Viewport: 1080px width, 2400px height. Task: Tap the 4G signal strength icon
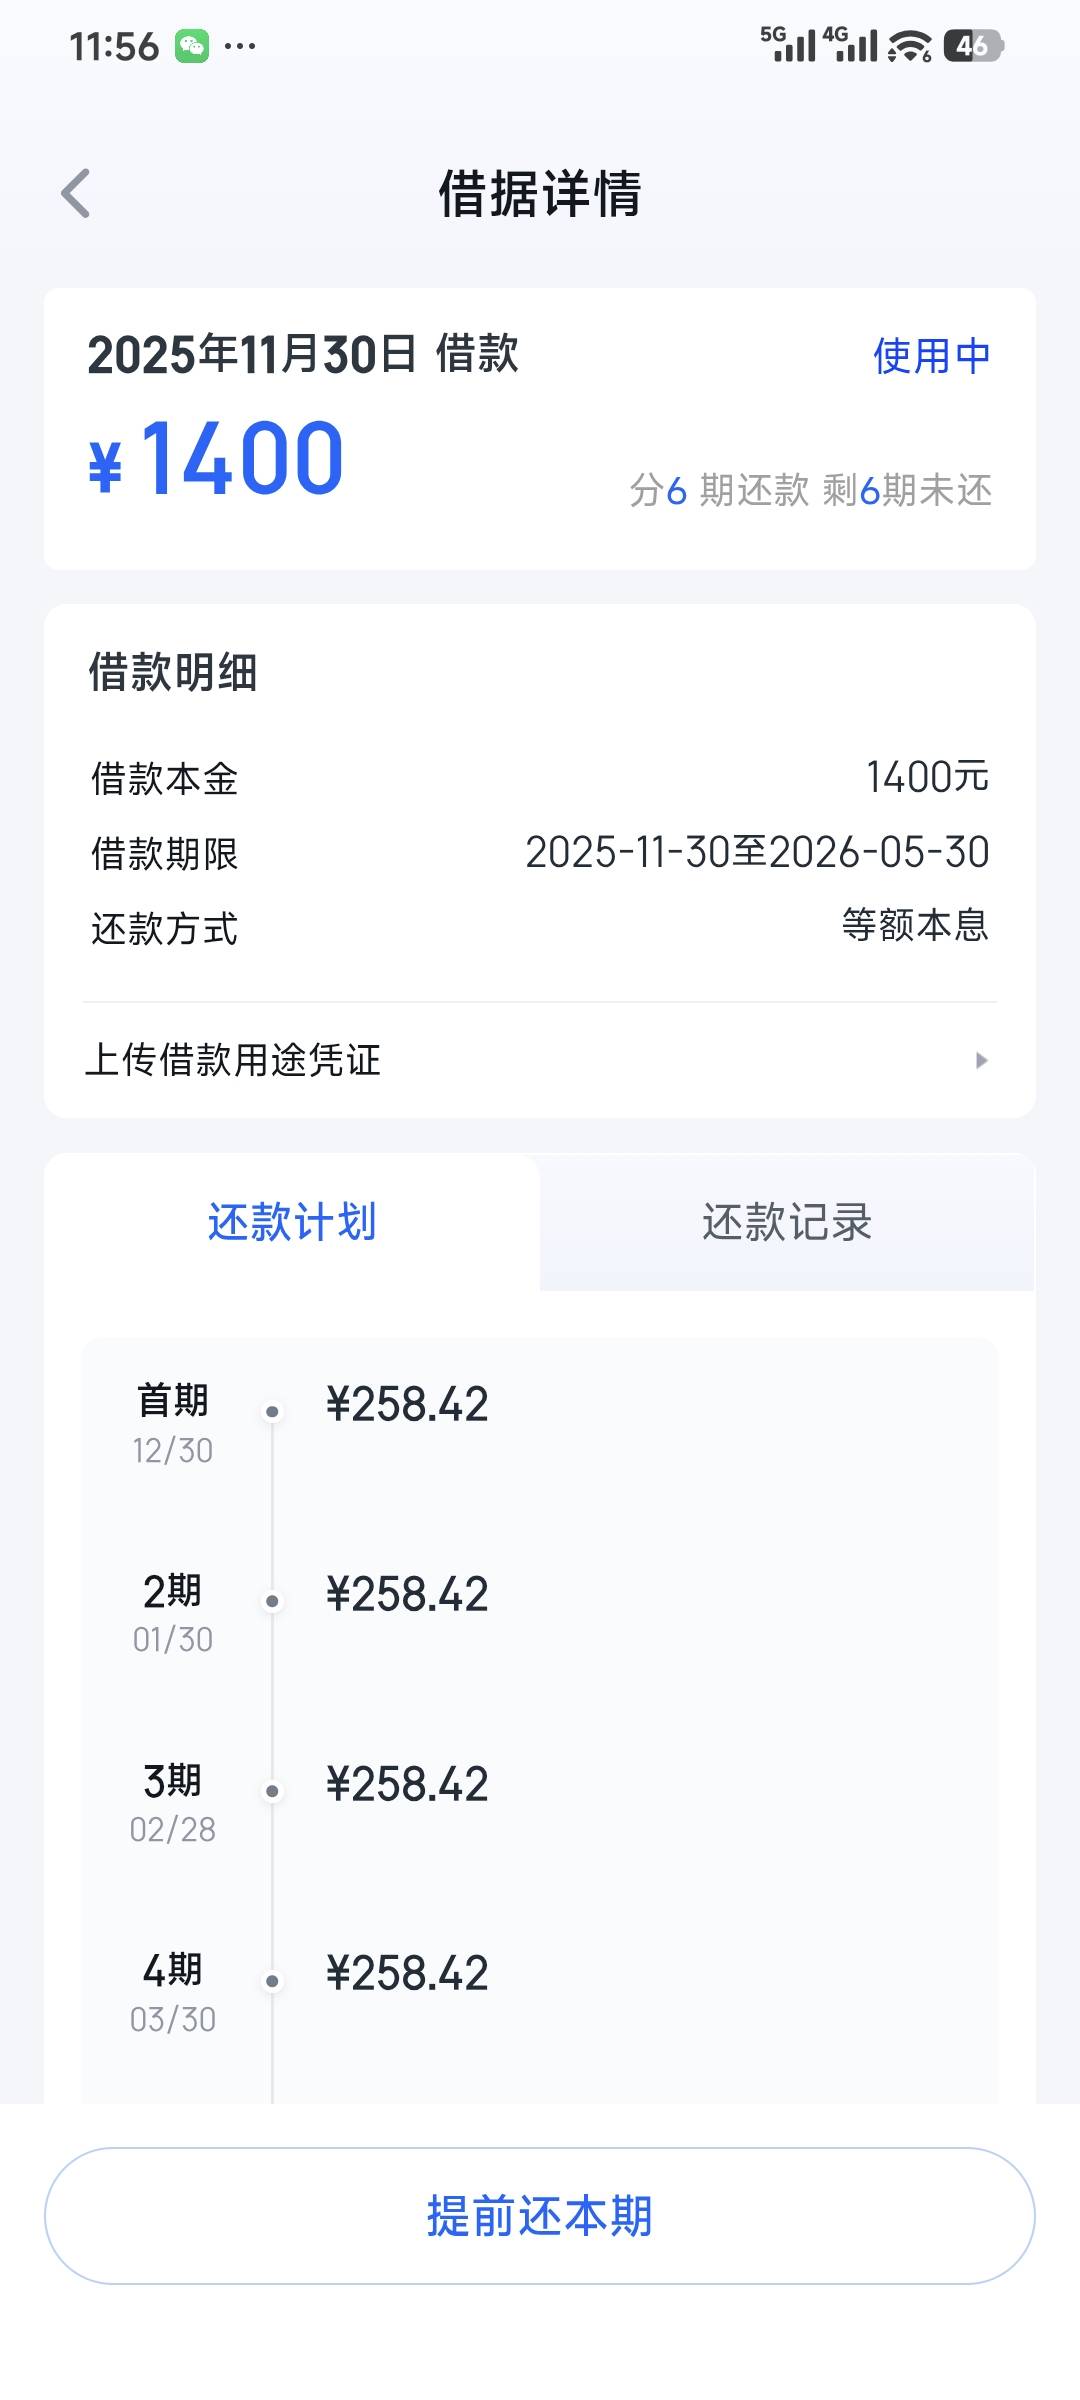(x=850, y=44)
